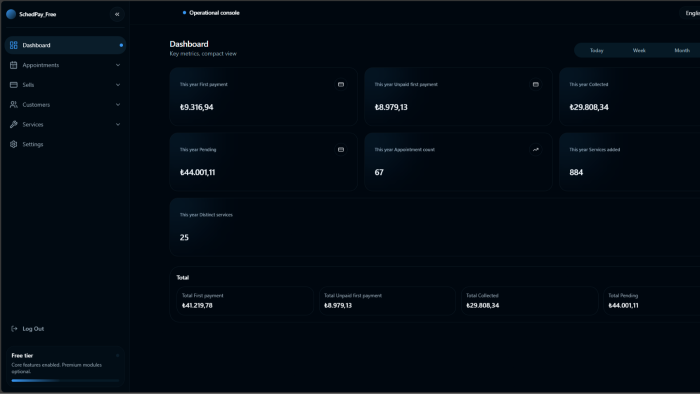
Task: Click the Total section heading
Action: tap(183, 278)
